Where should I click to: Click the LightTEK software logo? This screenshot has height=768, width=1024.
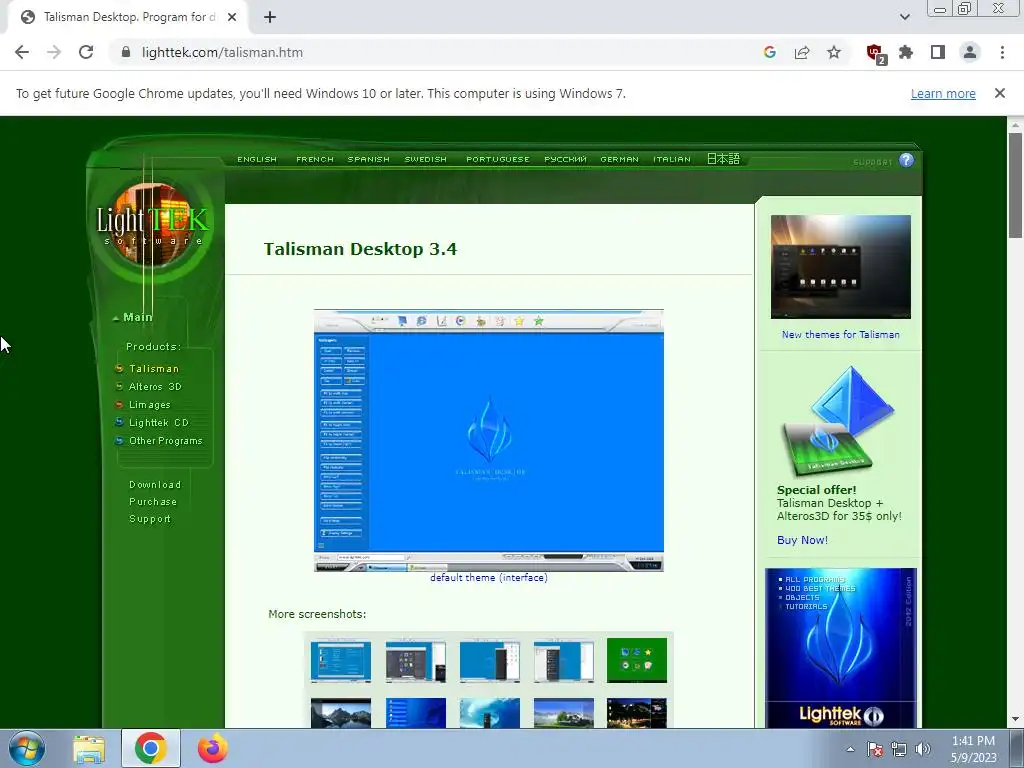[153, 225]
